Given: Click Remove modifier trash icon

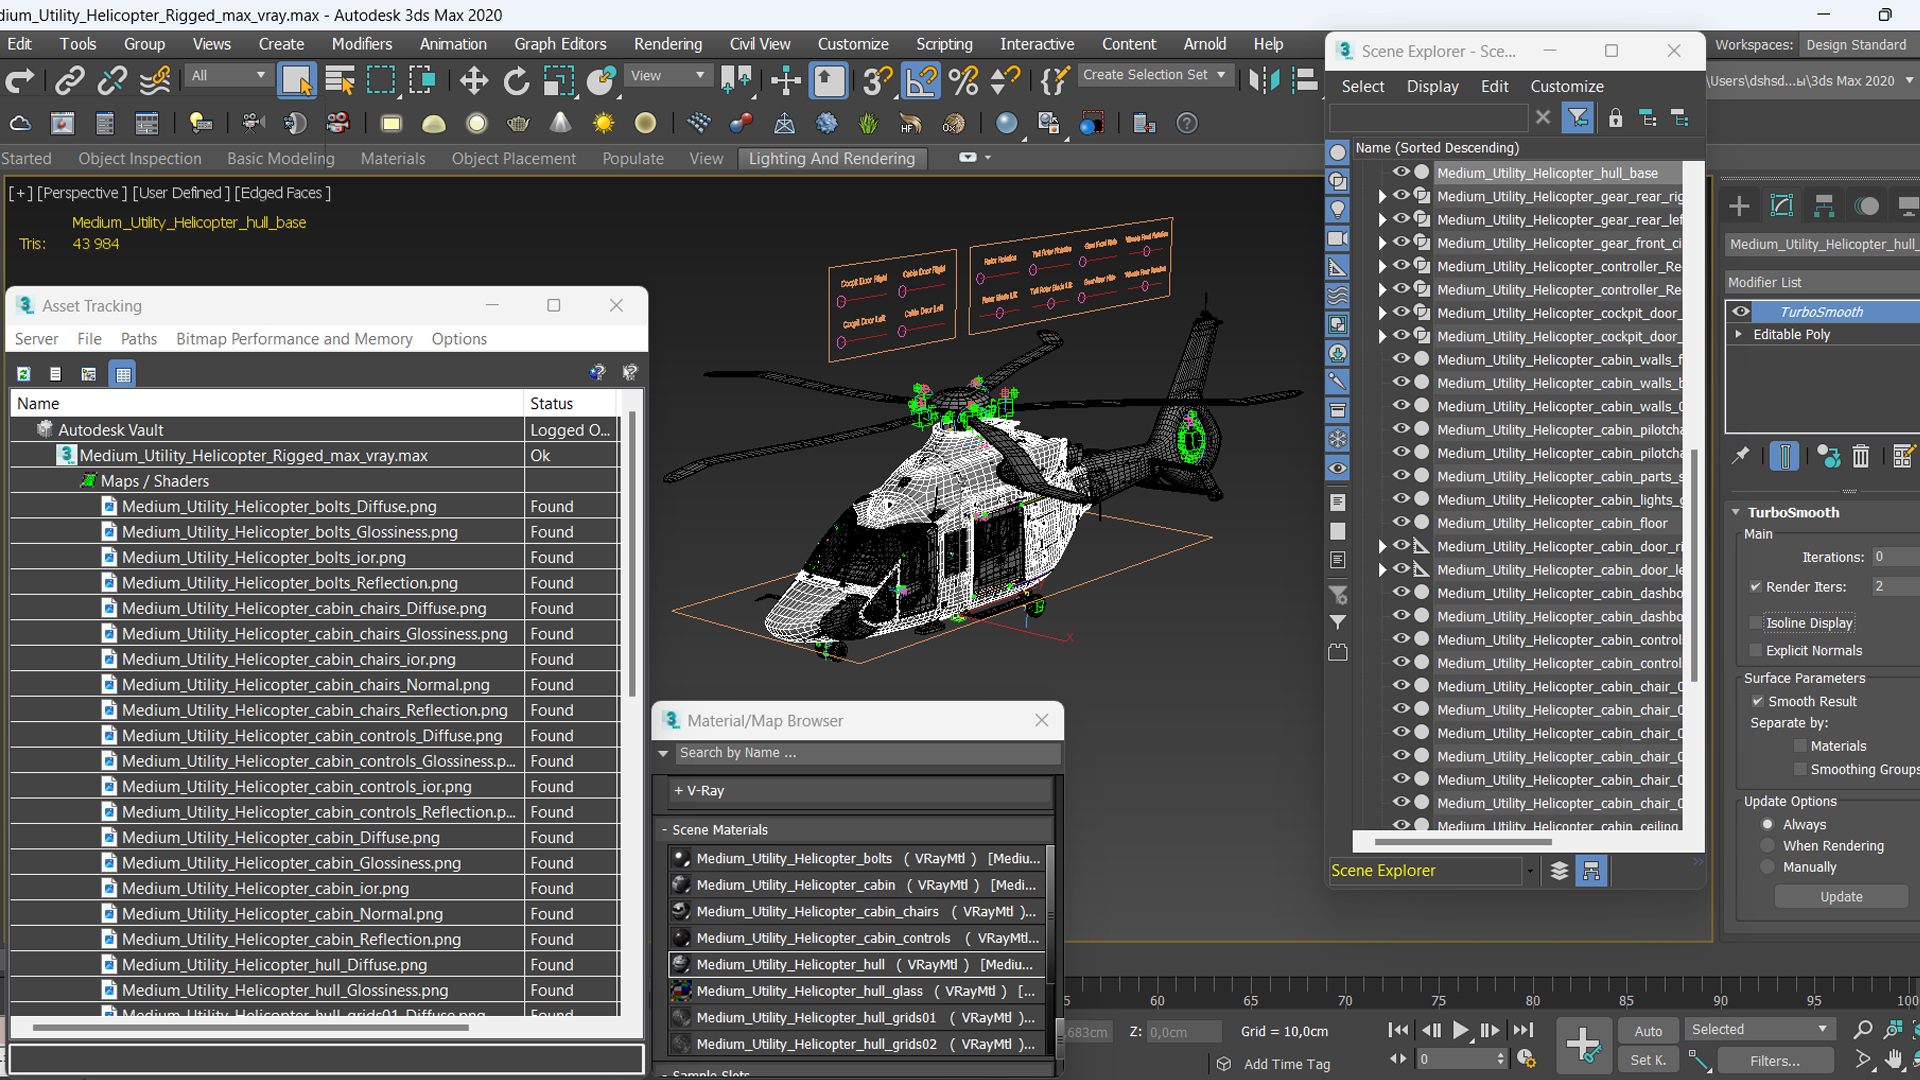Looking at the screenshot, I should [1860, 456].
